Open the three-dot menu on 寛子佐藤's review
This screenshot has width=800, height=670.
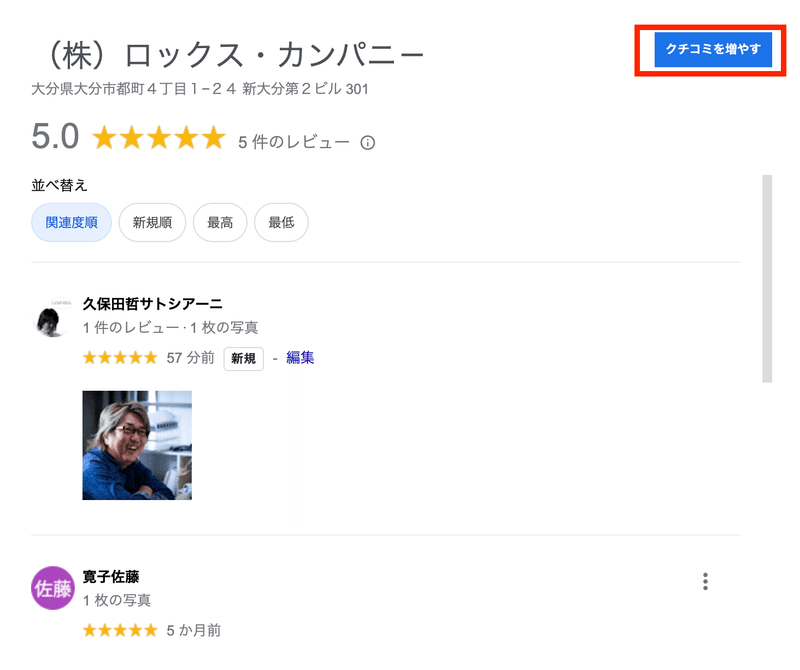click(x=706, y=581)
